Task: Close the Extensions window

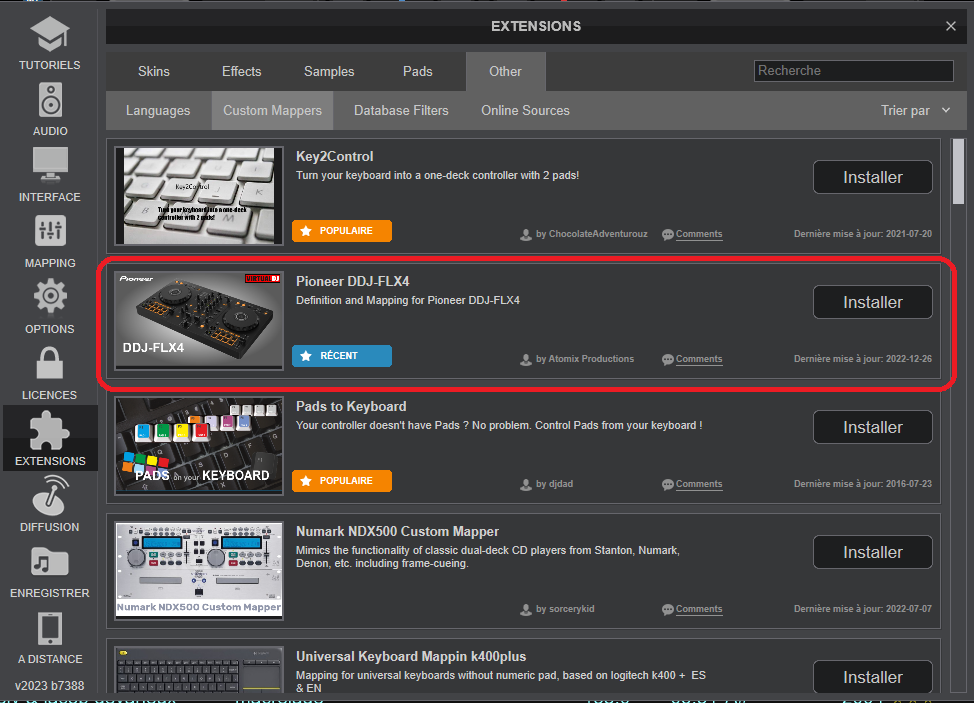Action: [950, 26]
